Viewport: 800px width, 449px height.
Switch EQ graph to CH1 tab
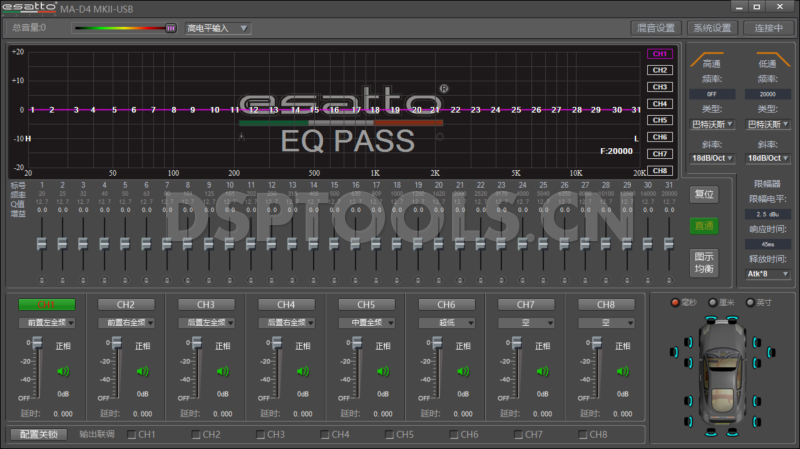660,54
